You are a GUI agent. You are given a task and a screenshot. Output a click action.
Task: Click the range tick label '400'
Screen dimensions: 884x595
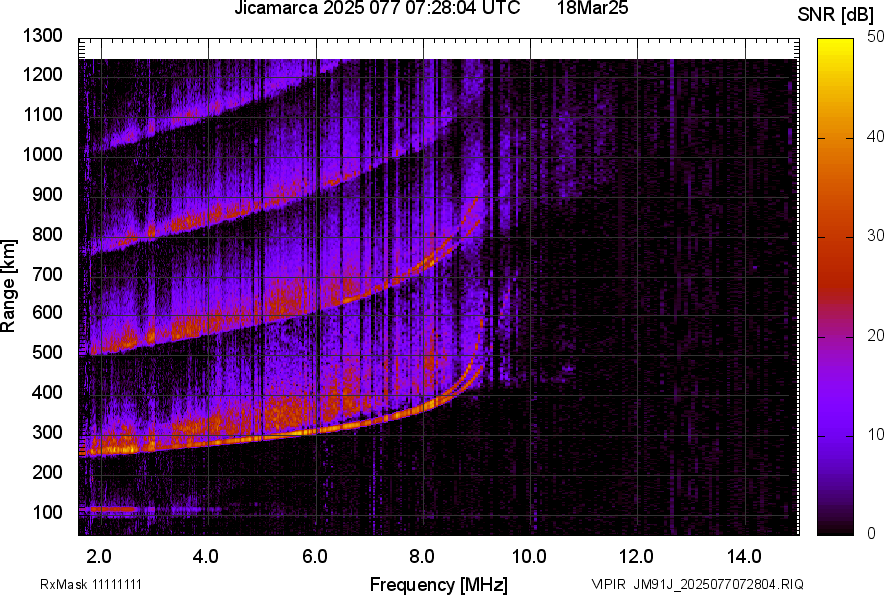click(47, 392)
